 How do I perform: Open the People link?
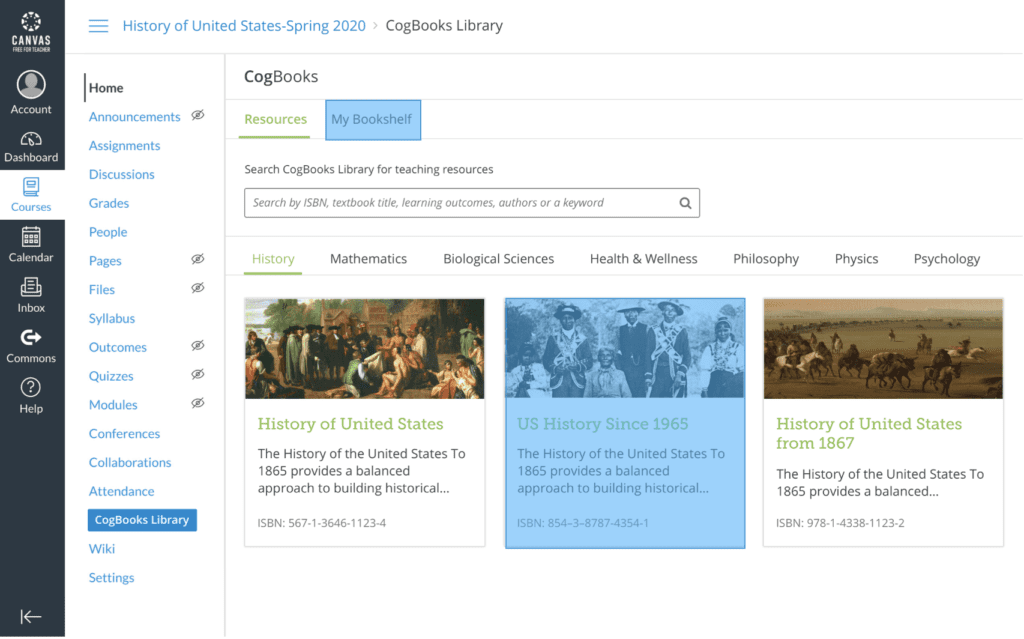108,231
